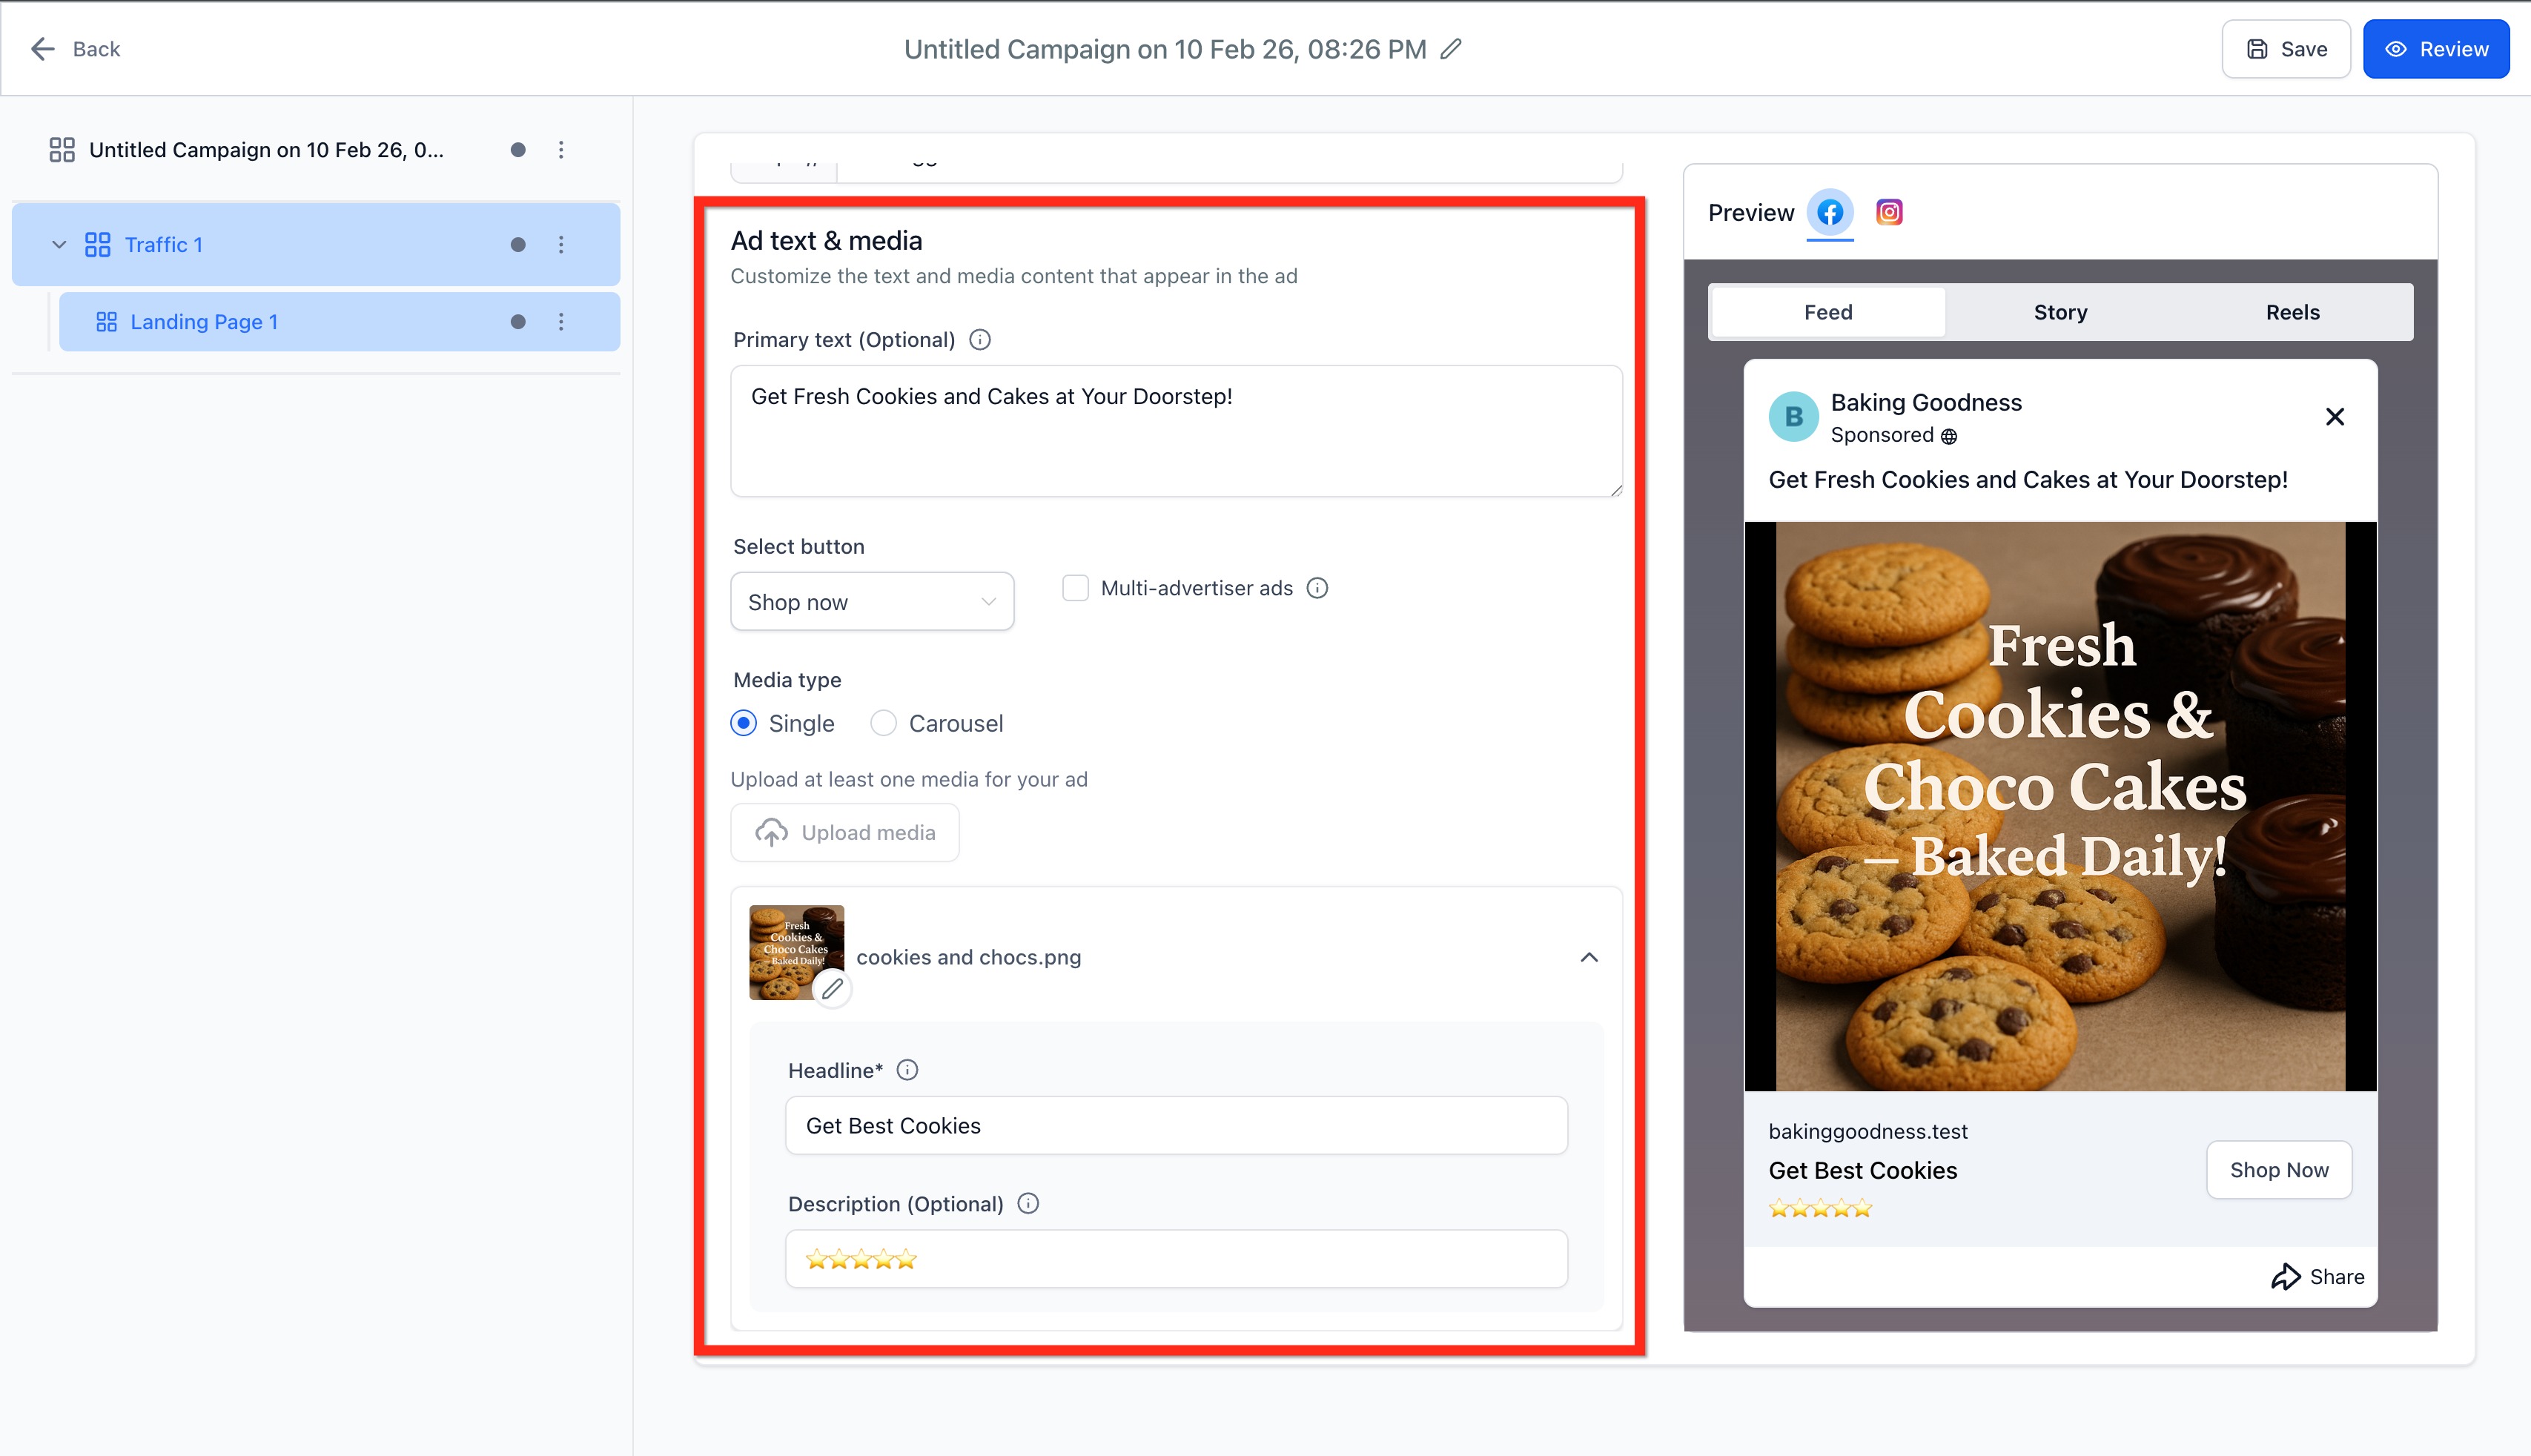Open the Shop now button dropdown
The height and width of the screenshot is (1456, 2531).
click(872, 602)
